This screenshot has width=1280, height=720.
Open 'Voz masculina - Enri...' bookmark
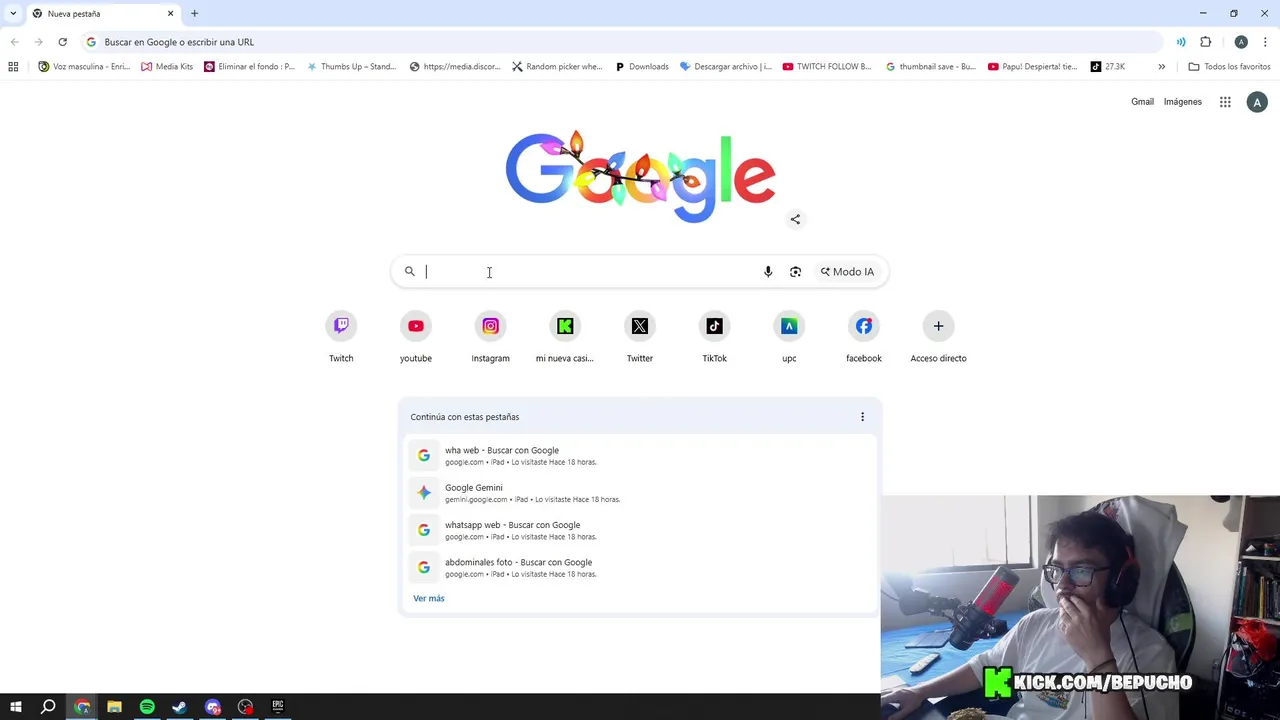pos(84,67)
